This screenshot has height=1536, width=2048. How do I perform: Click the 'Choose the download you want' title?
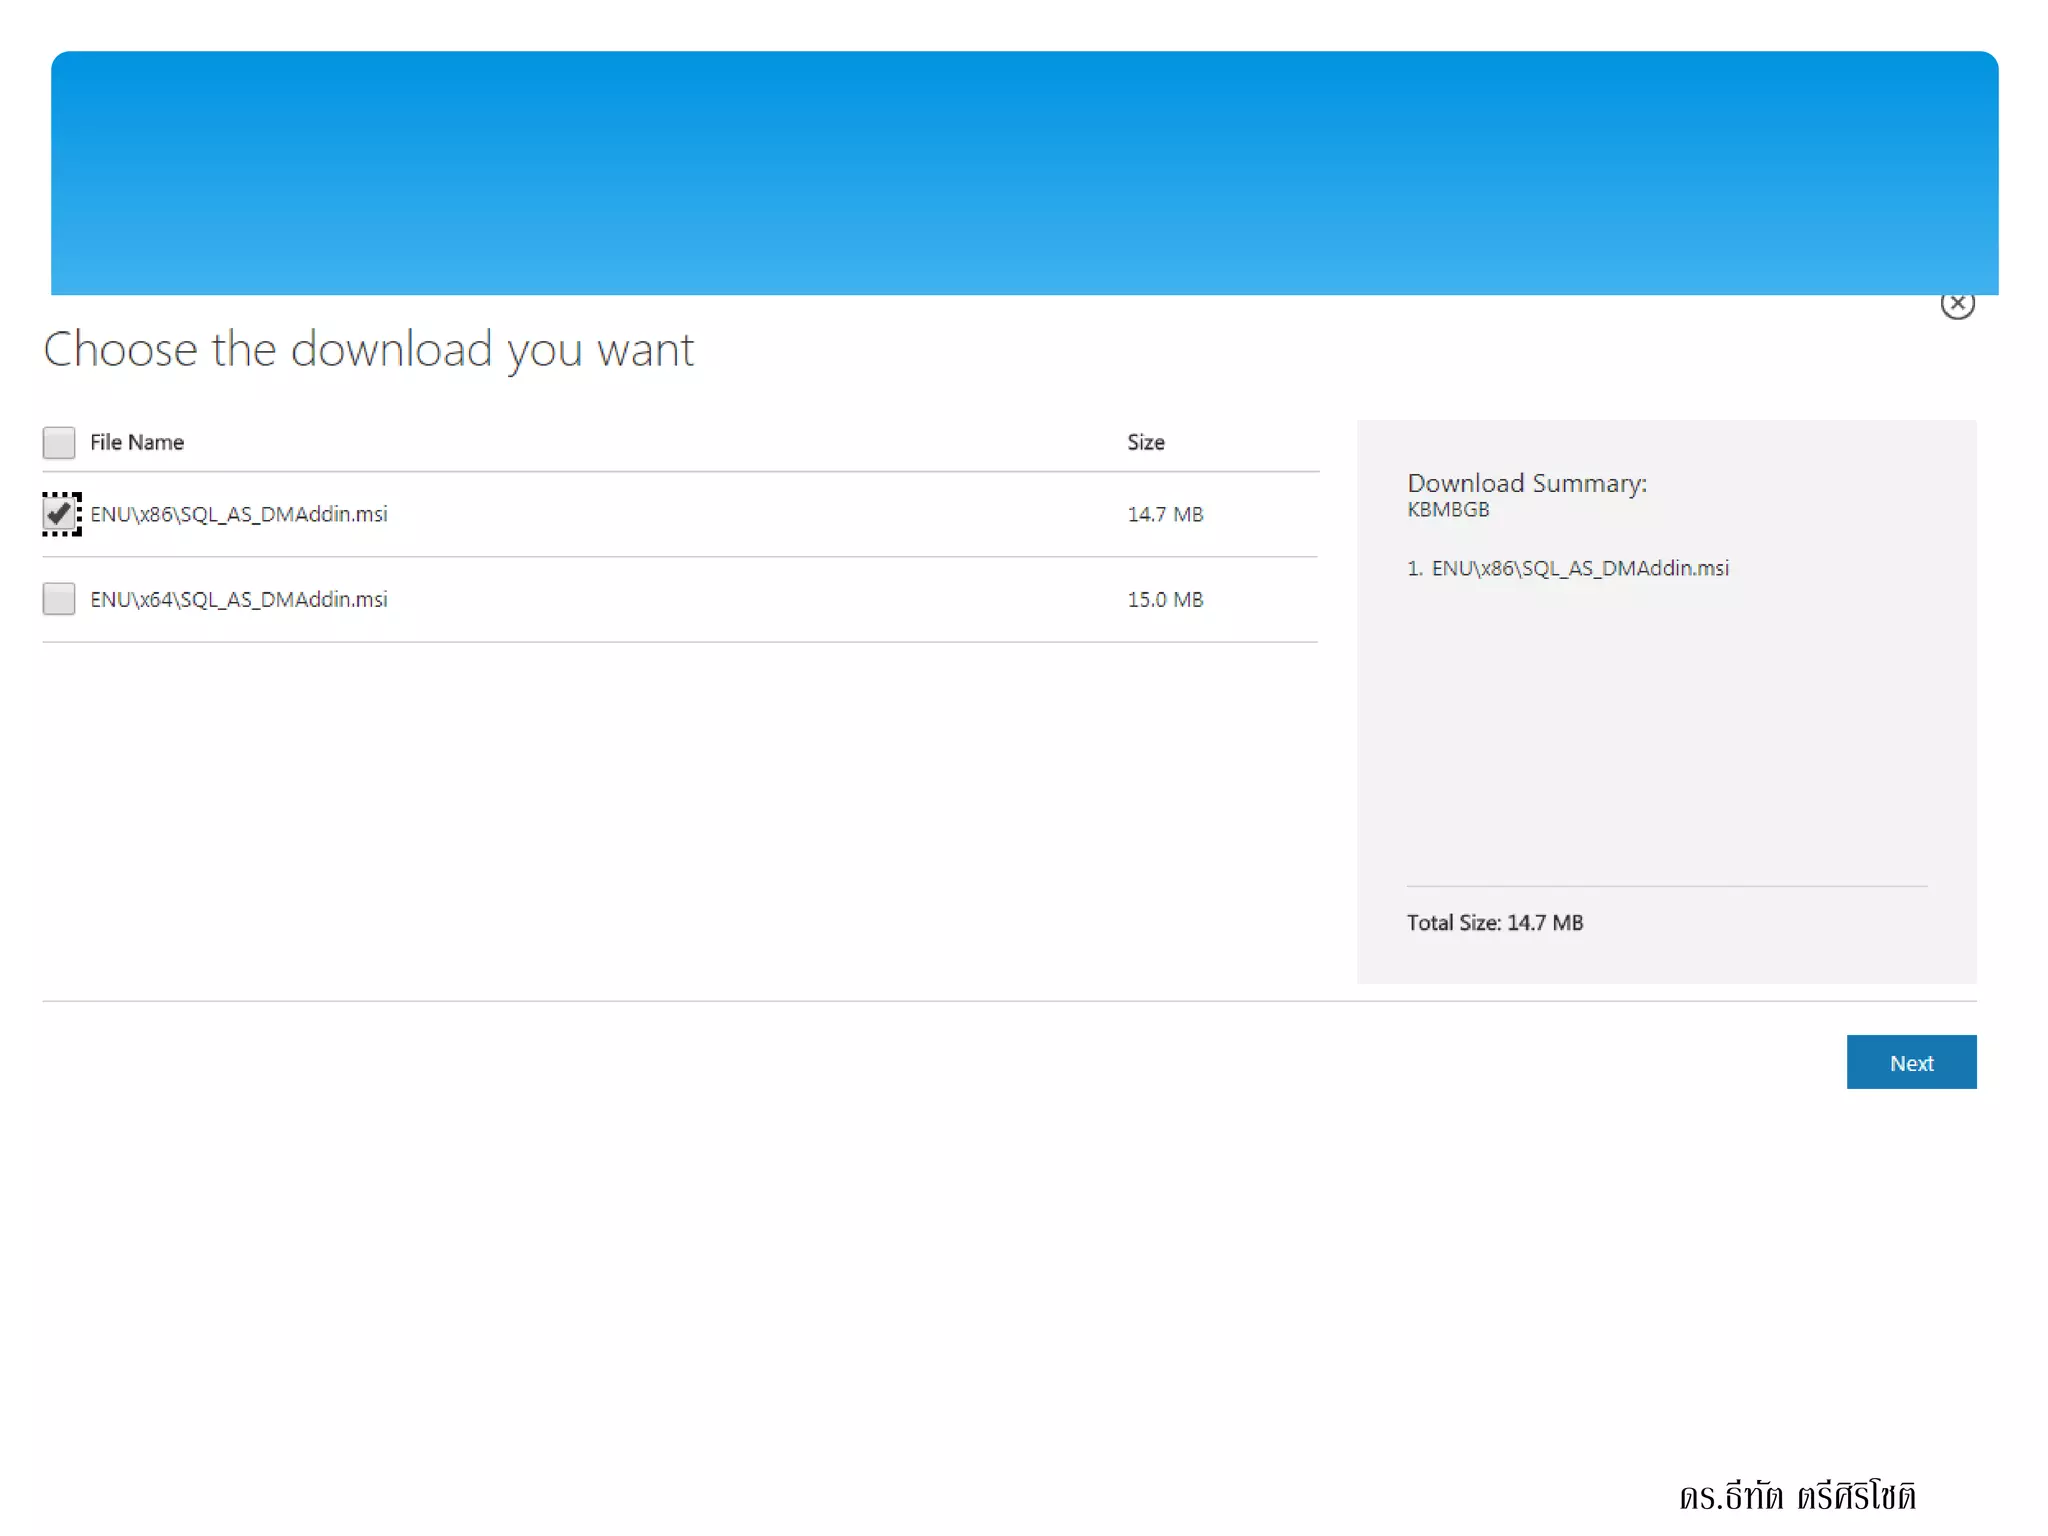(368, 350)
